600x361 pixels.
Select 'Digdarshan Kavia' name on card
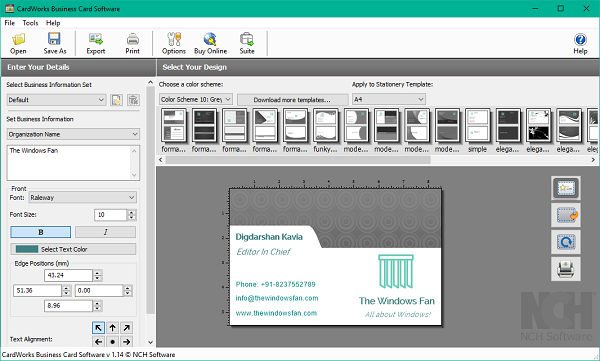[x=269, y=237]
